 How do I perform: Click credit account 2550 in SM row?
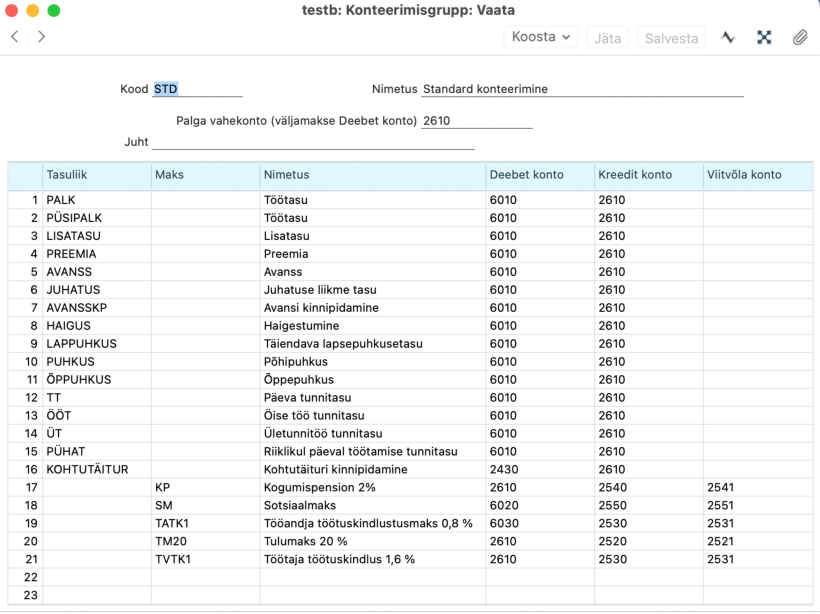pos(649,505)
